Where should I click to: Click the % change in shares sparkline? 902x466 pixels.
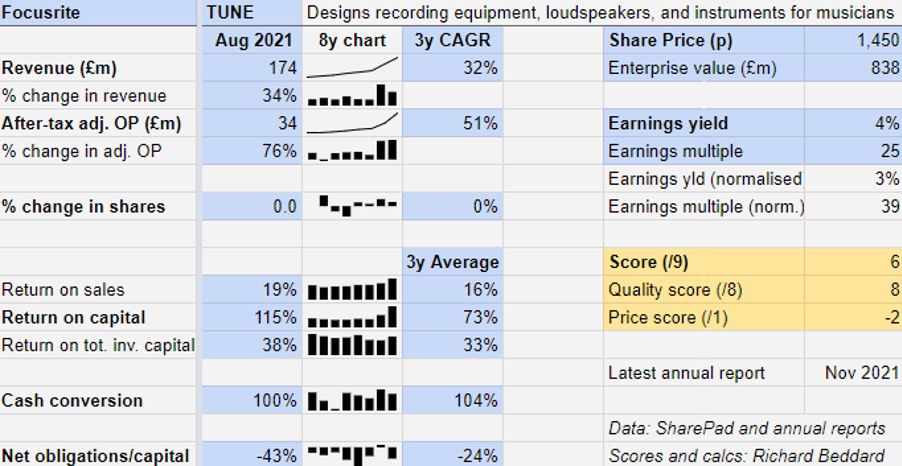tap(358, 206)
